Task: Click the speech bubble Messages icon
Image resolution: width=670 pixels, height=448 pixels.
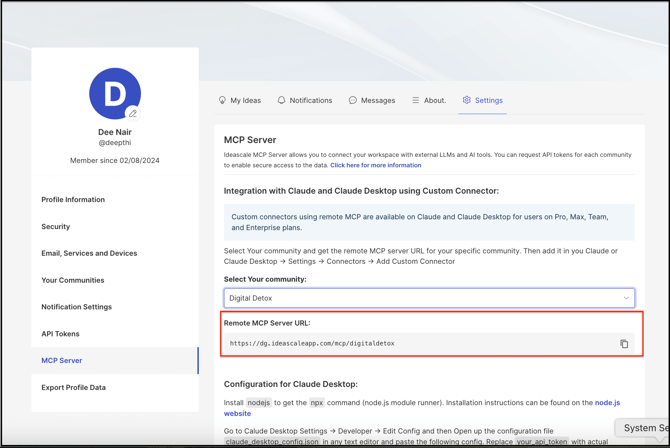Action: pyautogui.click(x=353, y=101)
